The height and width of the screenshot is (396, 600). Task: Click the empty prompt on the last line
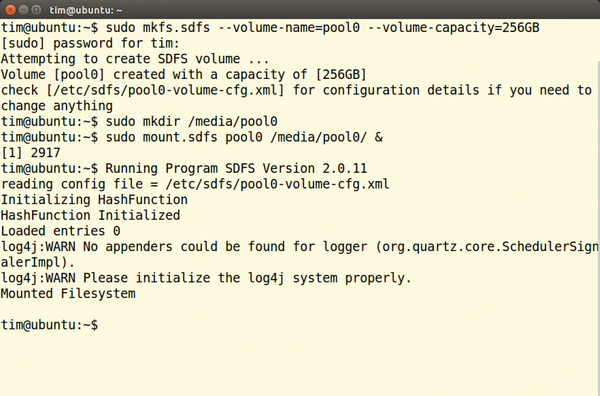tap(50, 325)
